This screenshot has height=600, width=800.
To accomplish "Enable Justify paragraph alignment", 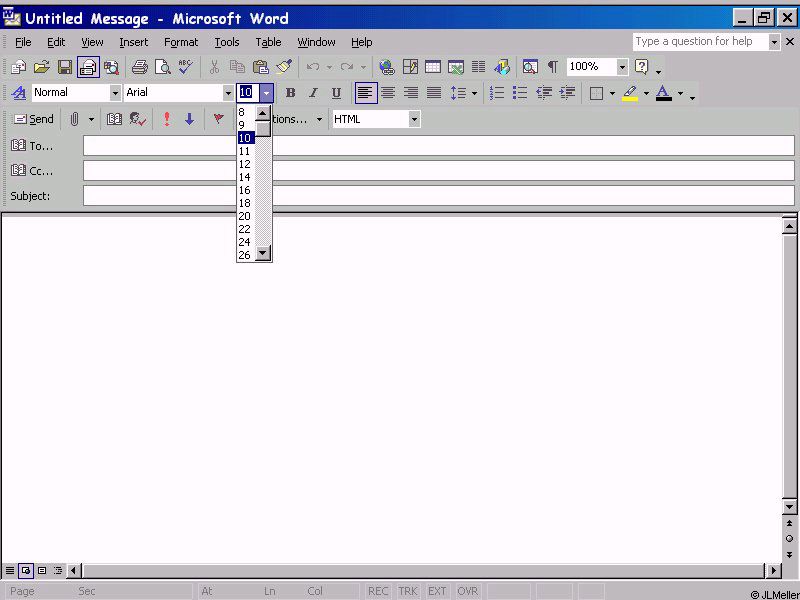I will tap(434, 93).
